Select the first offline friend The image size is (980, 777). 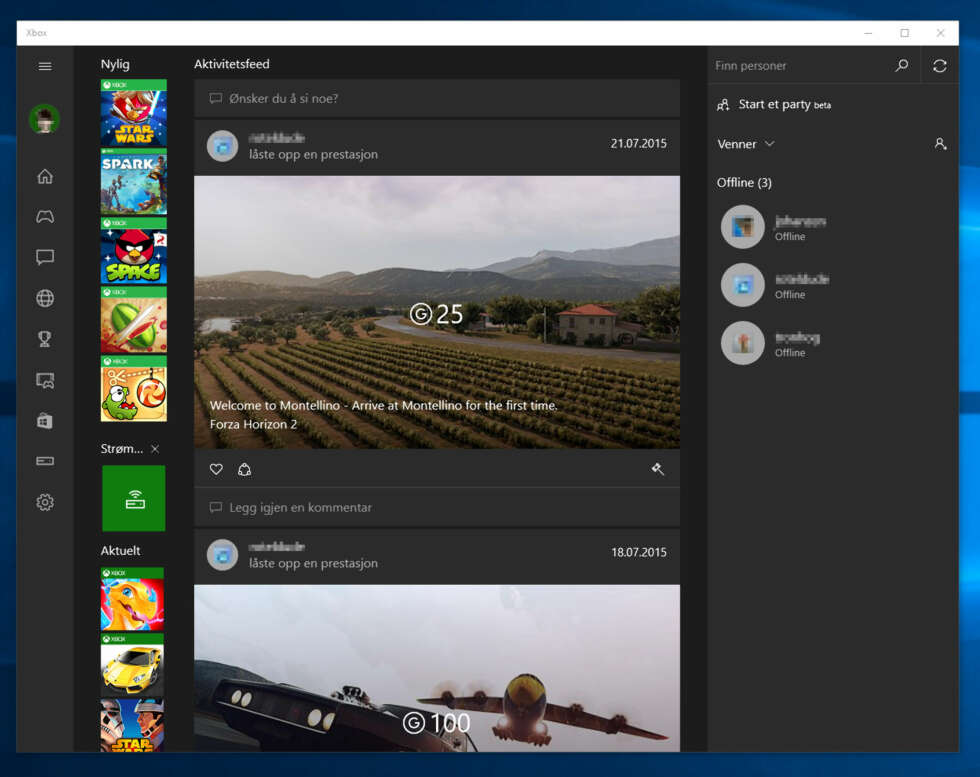click(x=774, y=227)
